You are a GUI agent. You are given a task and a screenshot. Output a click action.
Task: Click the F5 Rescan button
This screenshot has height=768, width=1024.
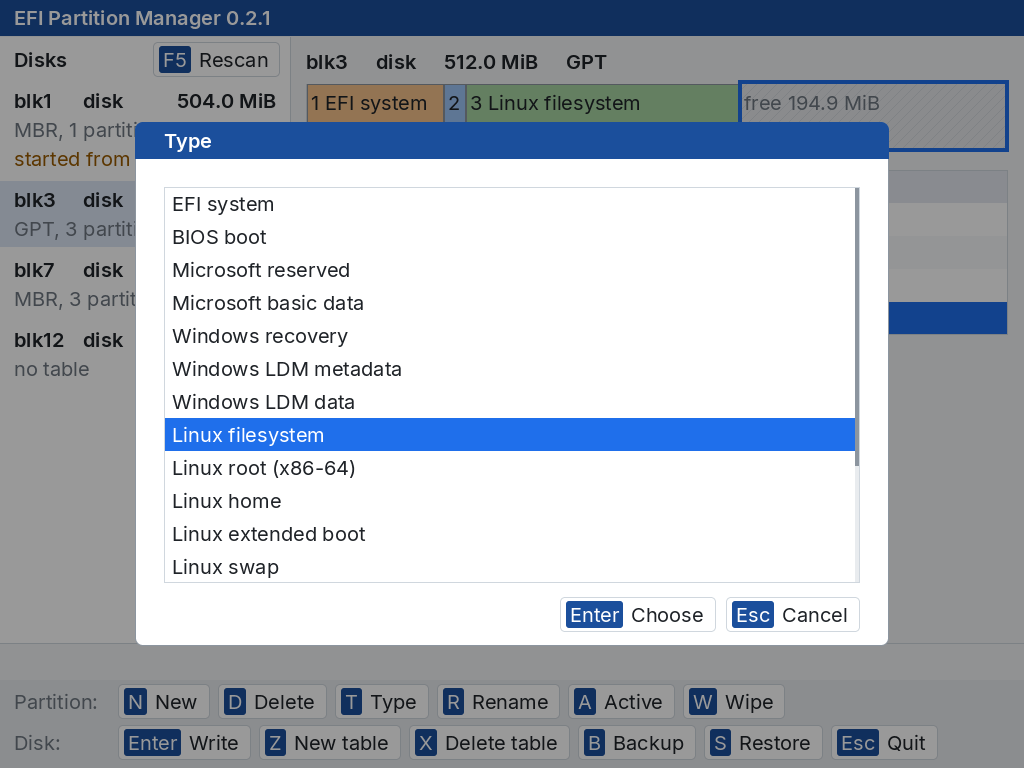click(x=216, y=60)
